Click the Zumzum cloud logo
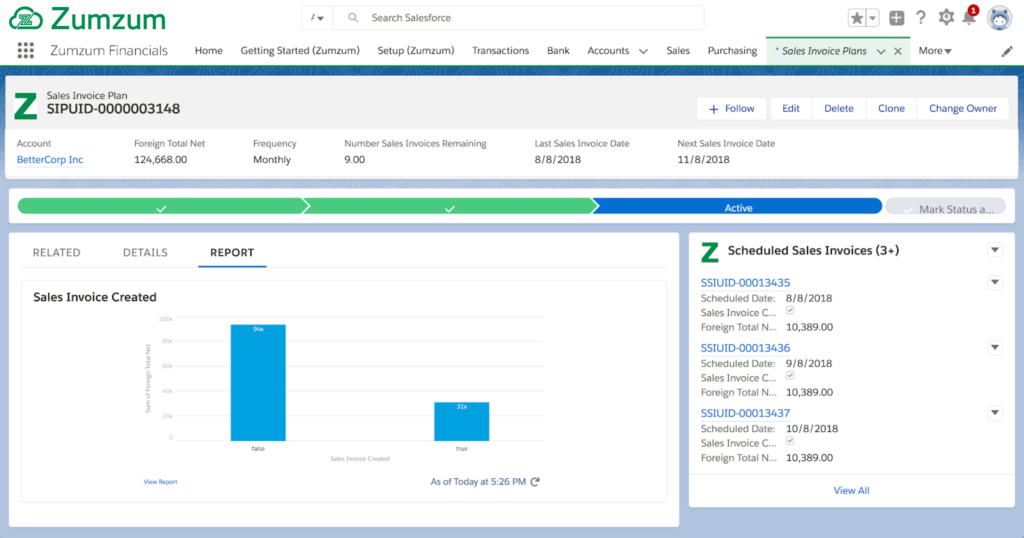 pyautogui.click(x=26, y=18)
